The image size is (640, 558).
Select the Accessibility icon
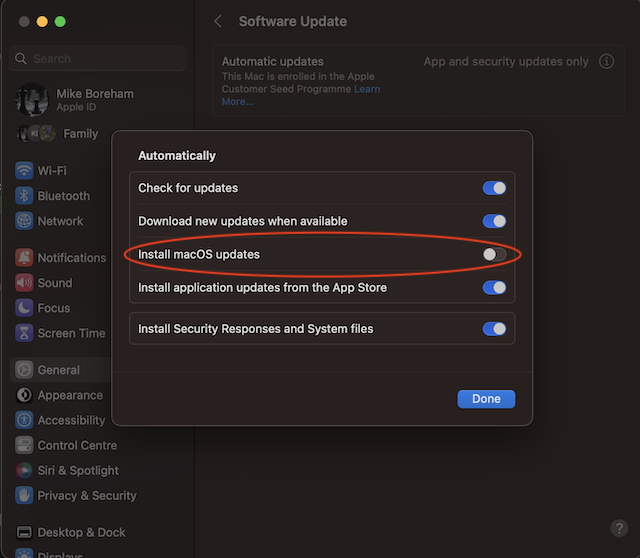(x=24, y=420)
